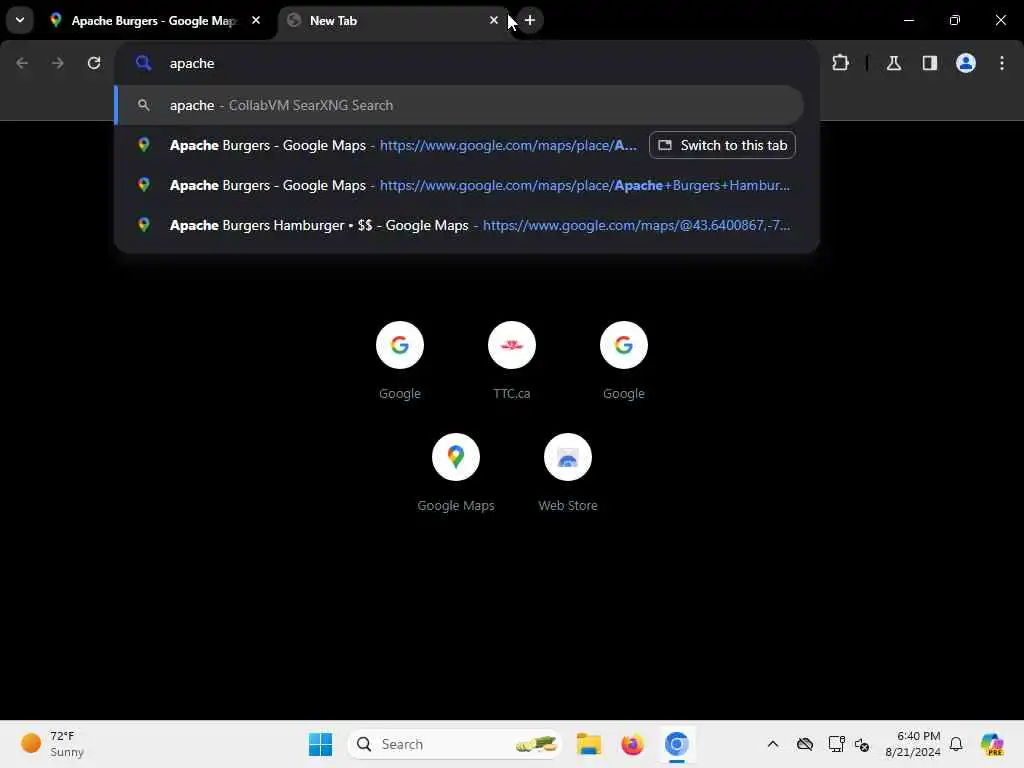Open the weather widget showing 72°F Sunny

click(x=52, y=744)
